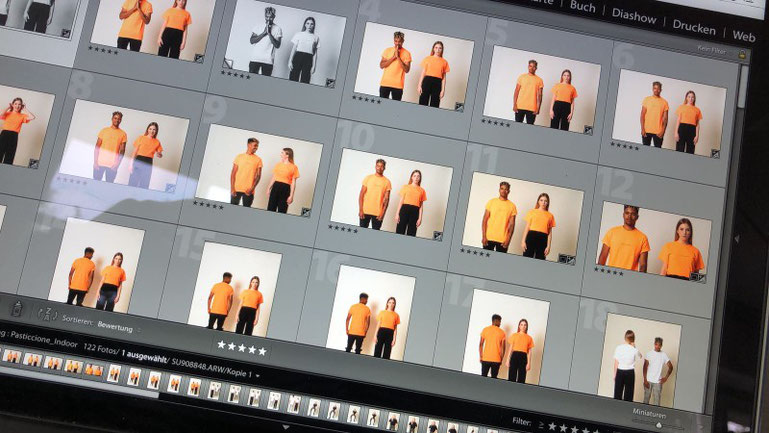Click the virtual copy corner icon on black-and-white thumbnail

pos(228,63)
